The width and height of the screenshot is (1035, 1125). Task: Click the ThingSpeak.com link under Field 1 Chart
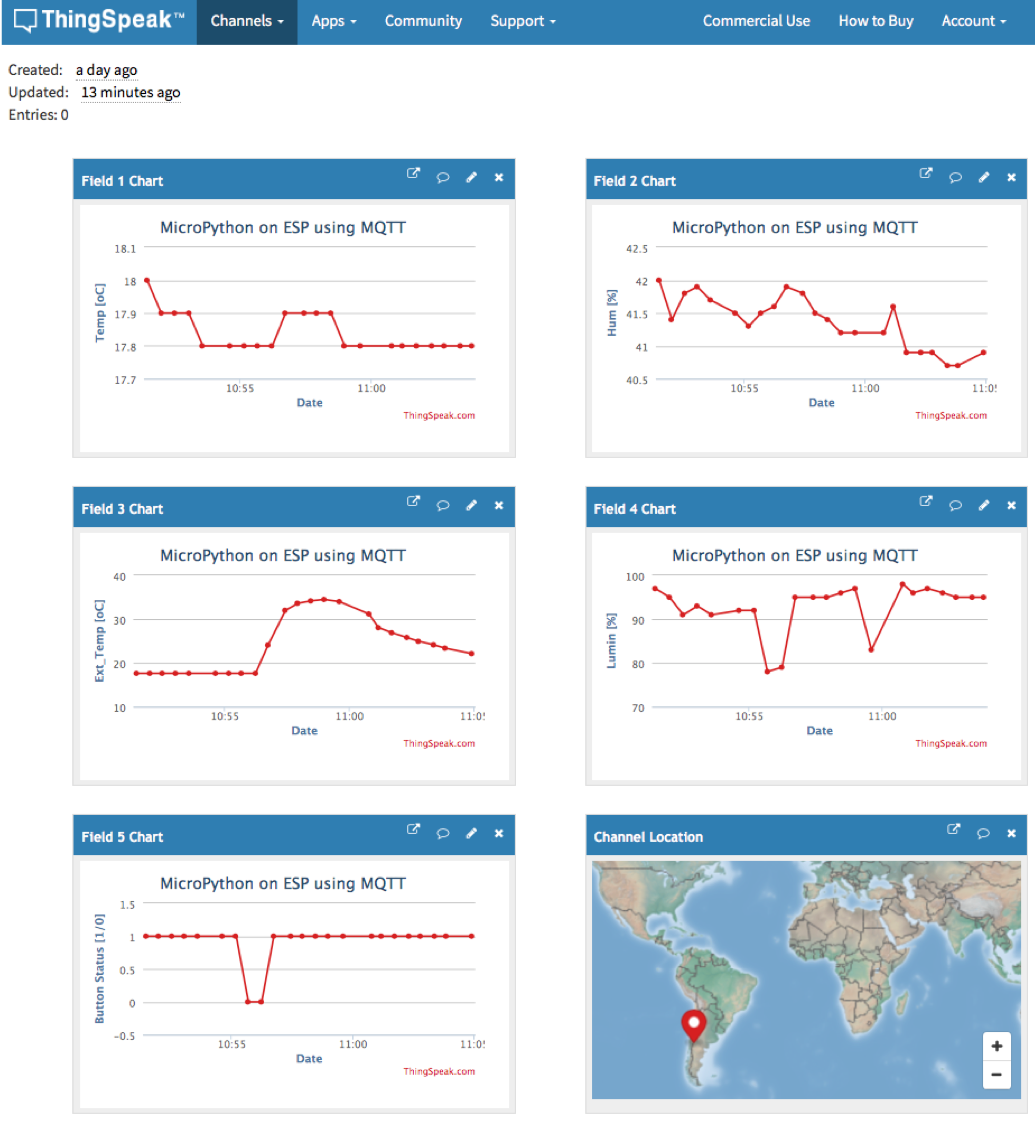(439, 414)
